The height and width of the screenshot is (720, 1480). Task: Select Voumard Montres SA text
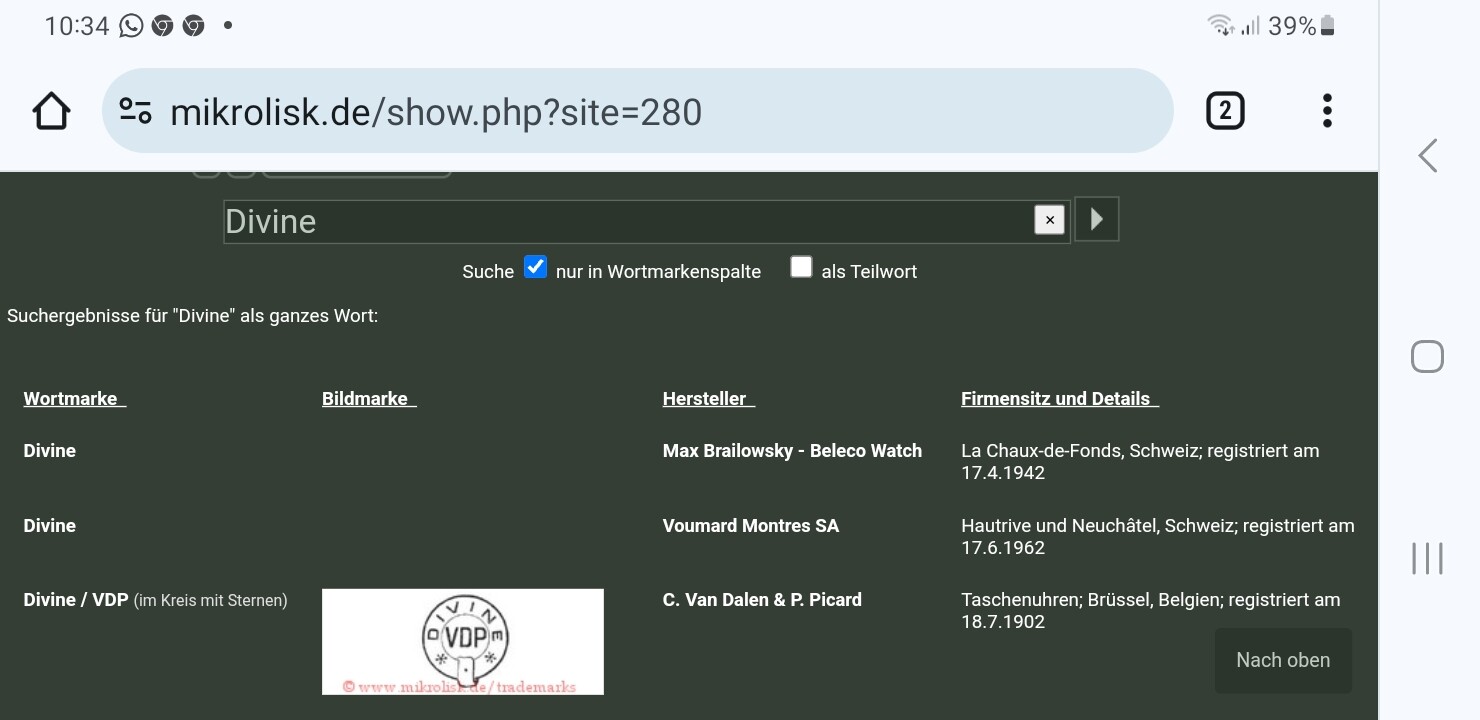751,526
